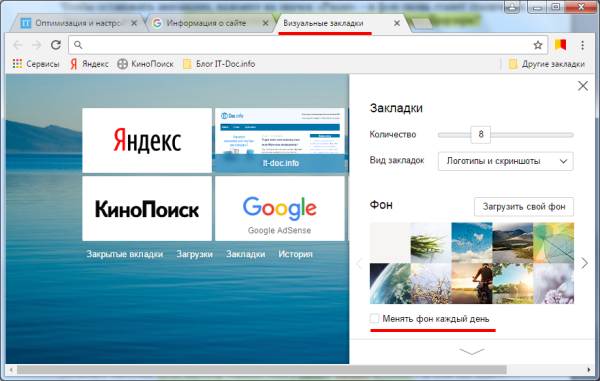Open the Сервисы apps grid

(36, 64)
